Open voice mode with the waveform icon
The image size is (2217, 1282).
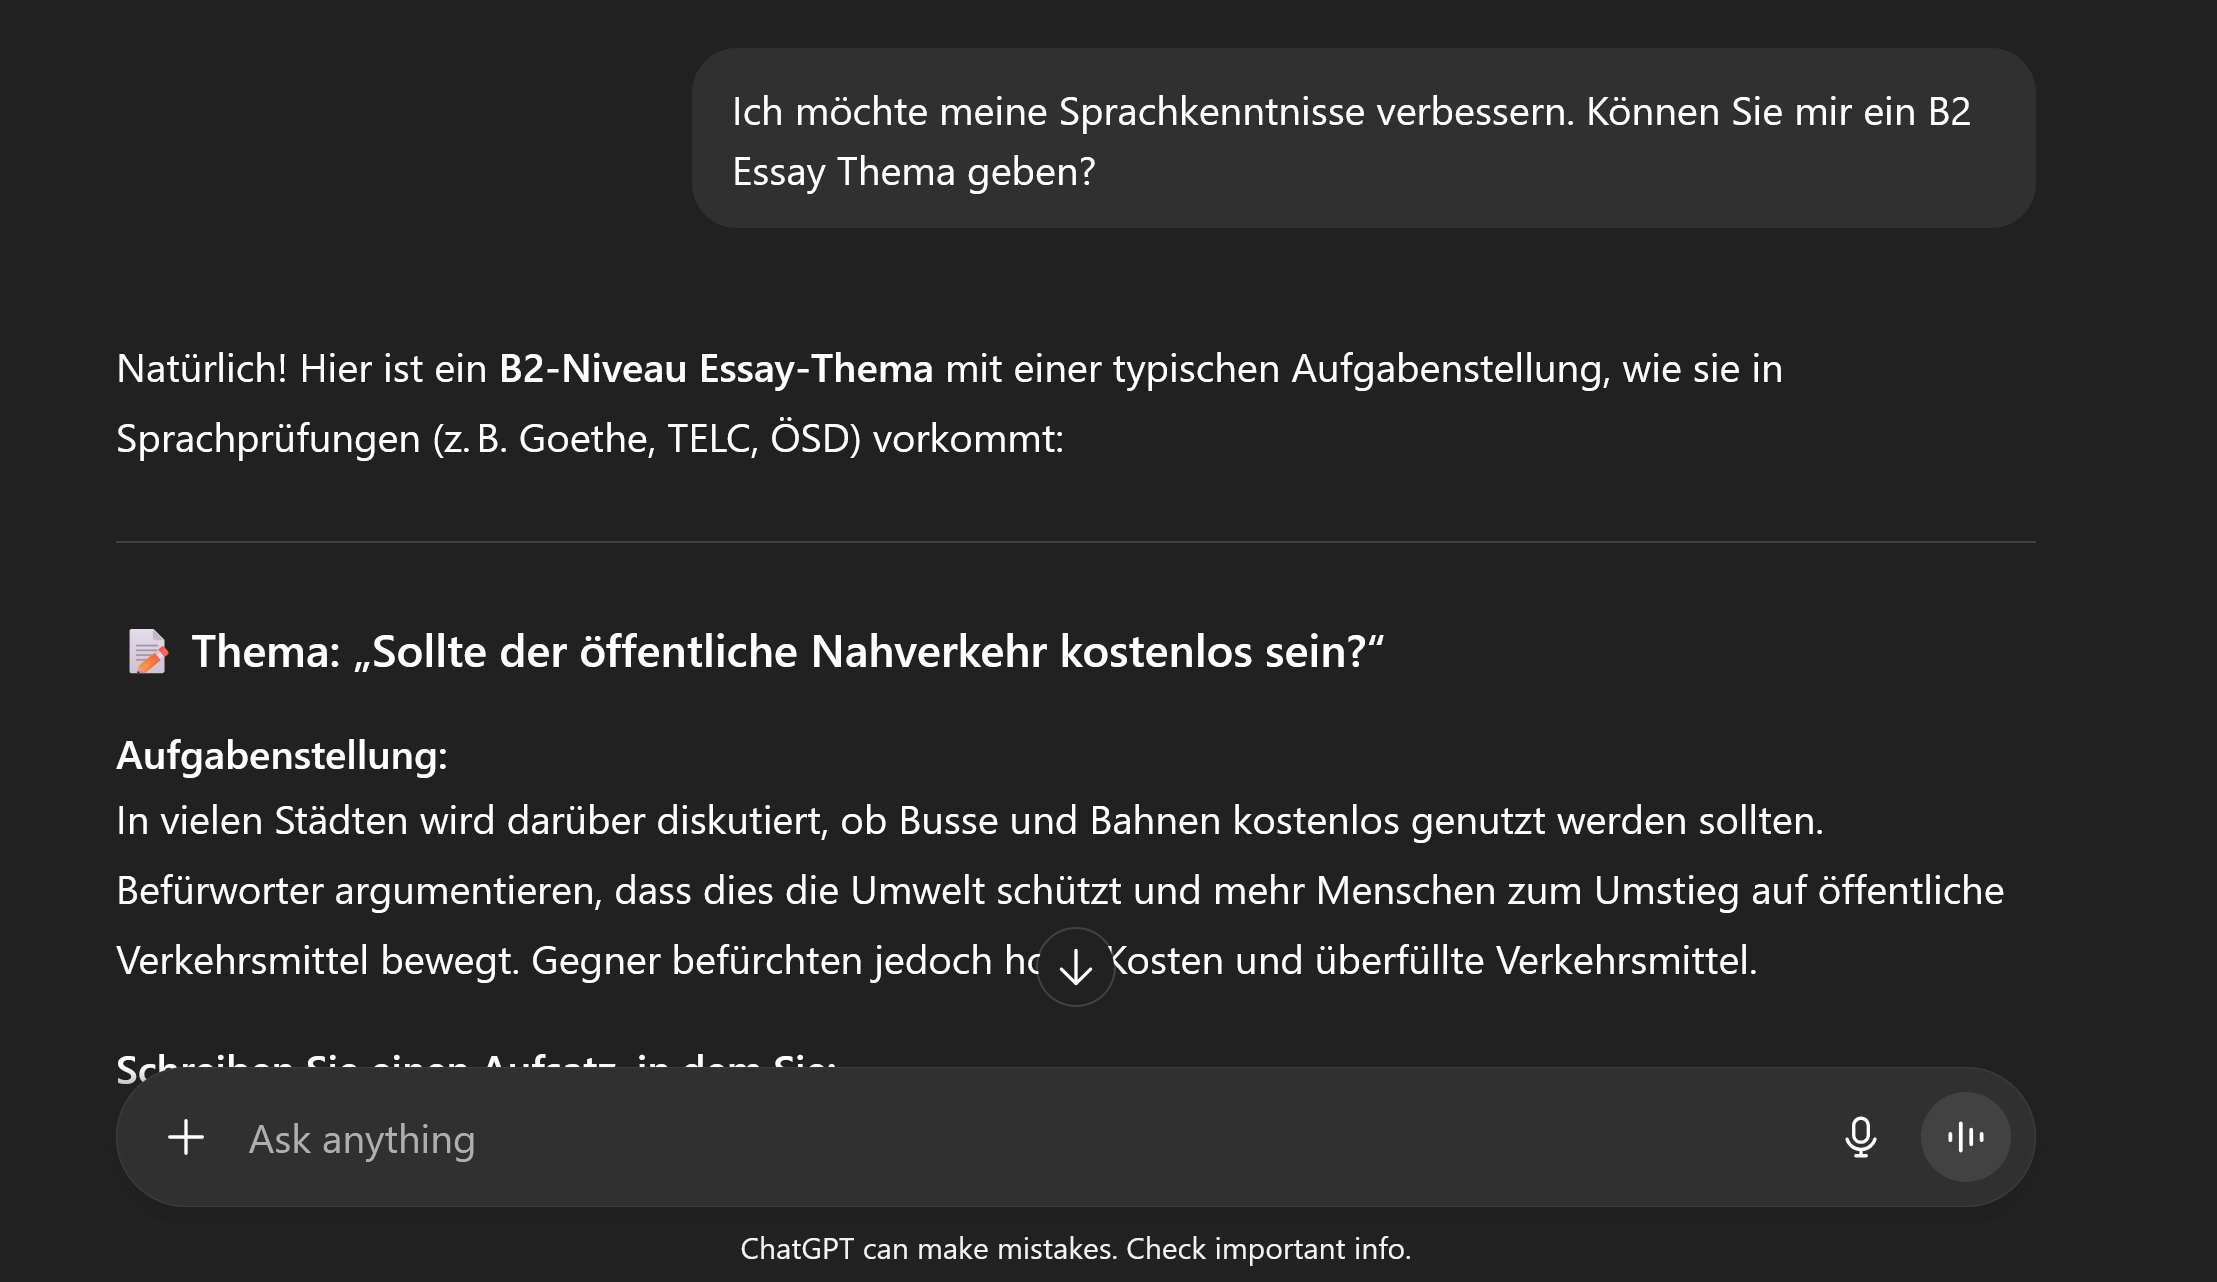[x=1965, y=1138]
